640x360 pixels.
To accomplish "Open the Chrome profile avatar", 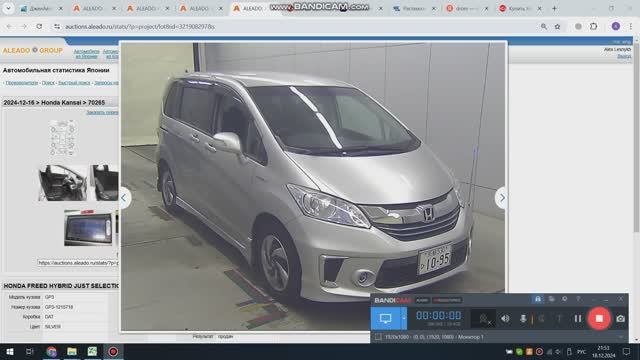I will pos(616,26).
